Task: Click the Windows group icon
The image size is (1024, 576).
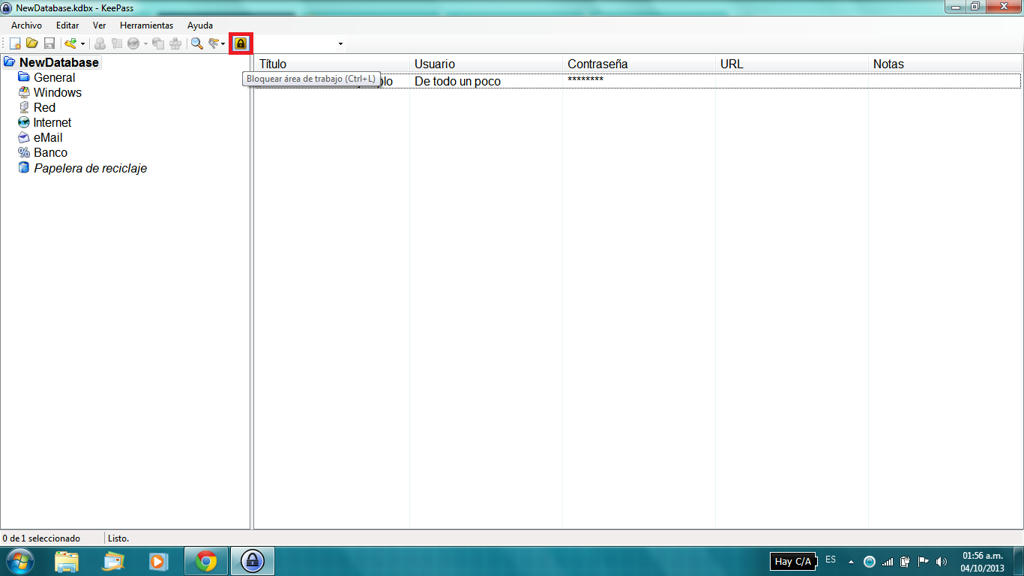Action: pos(24,92)
